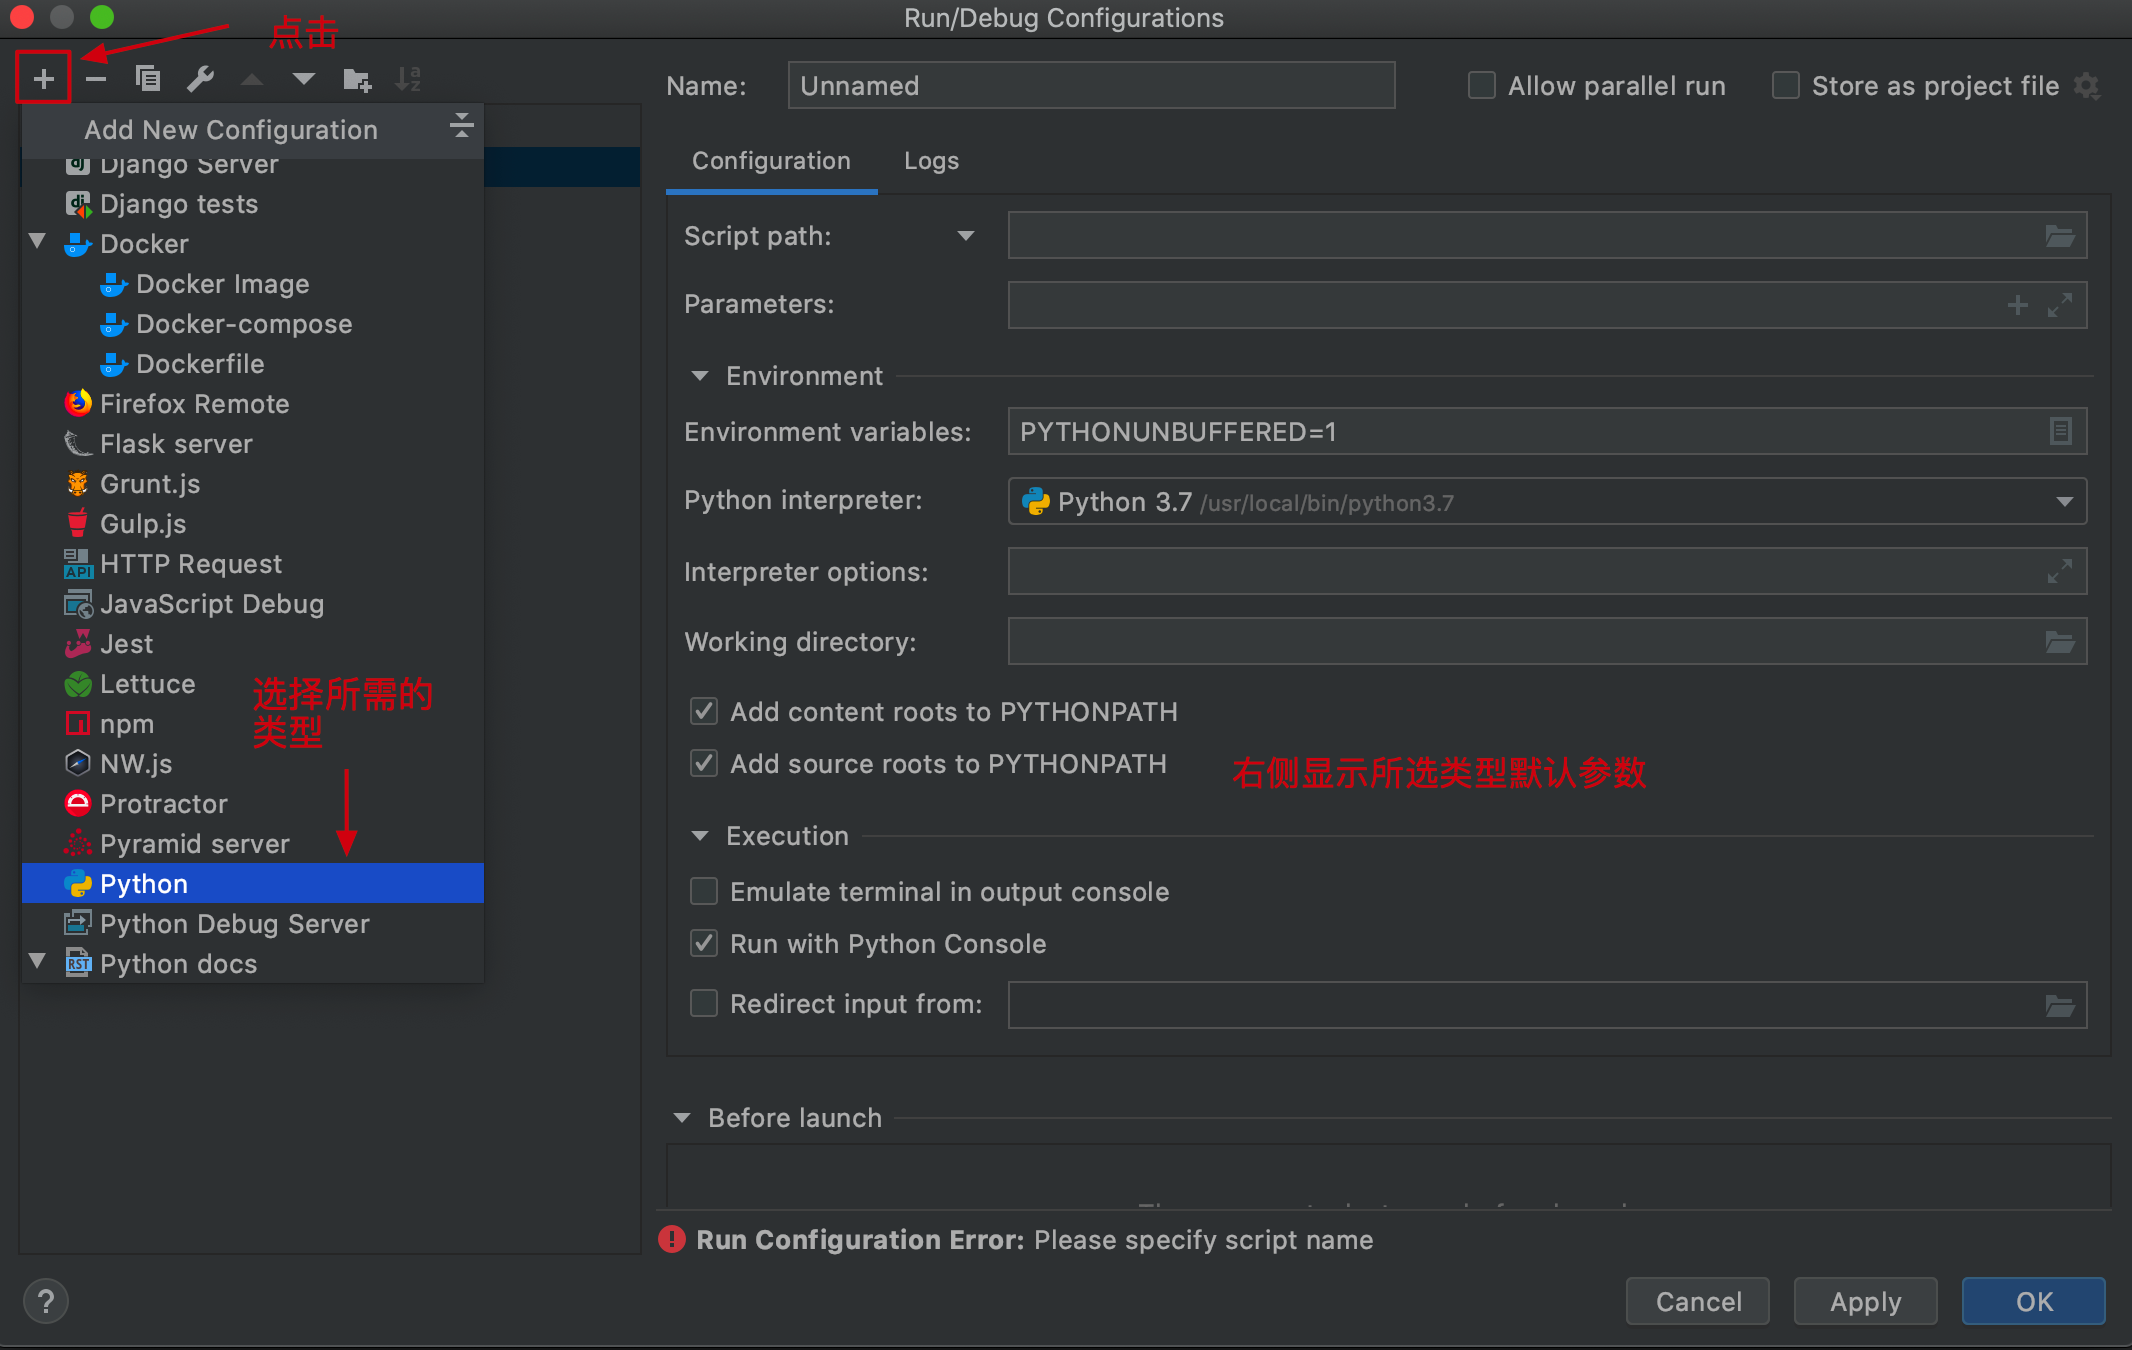Screen dimensions: 2132x1350
Task: Open Script path type dropdown arrow
Action: (965, 236)
